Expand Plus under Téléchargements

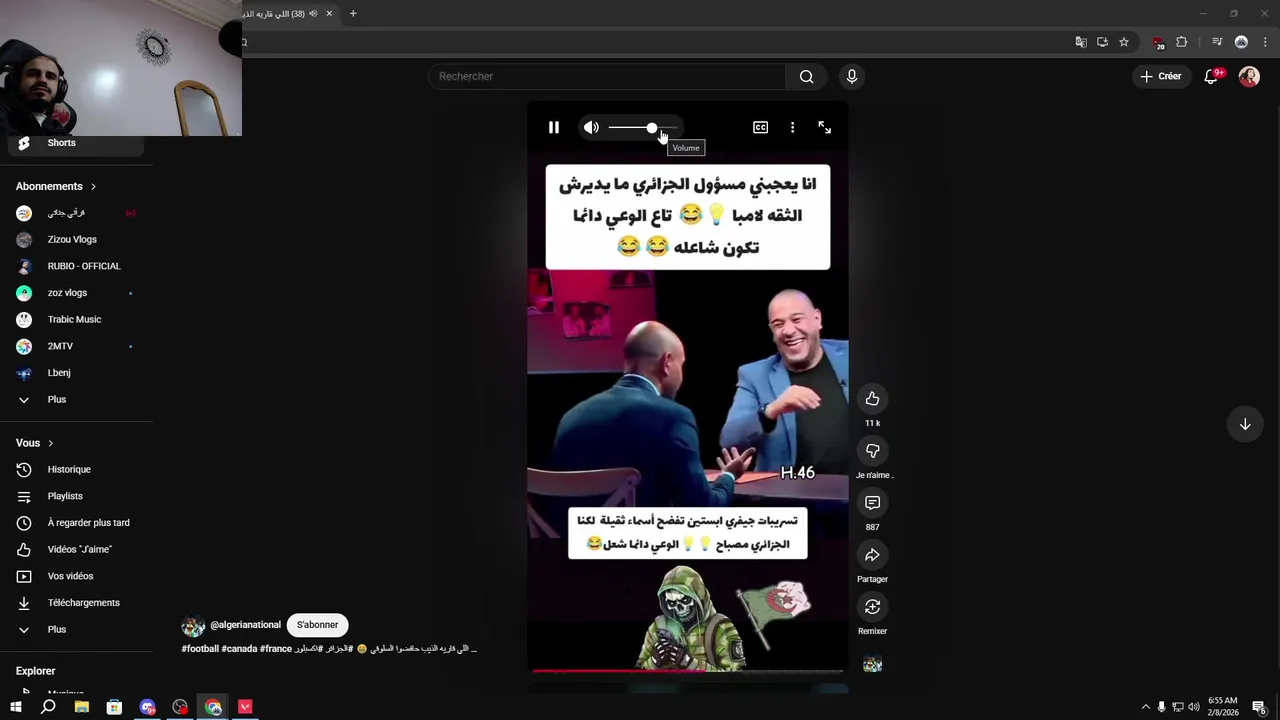(76, 629)
